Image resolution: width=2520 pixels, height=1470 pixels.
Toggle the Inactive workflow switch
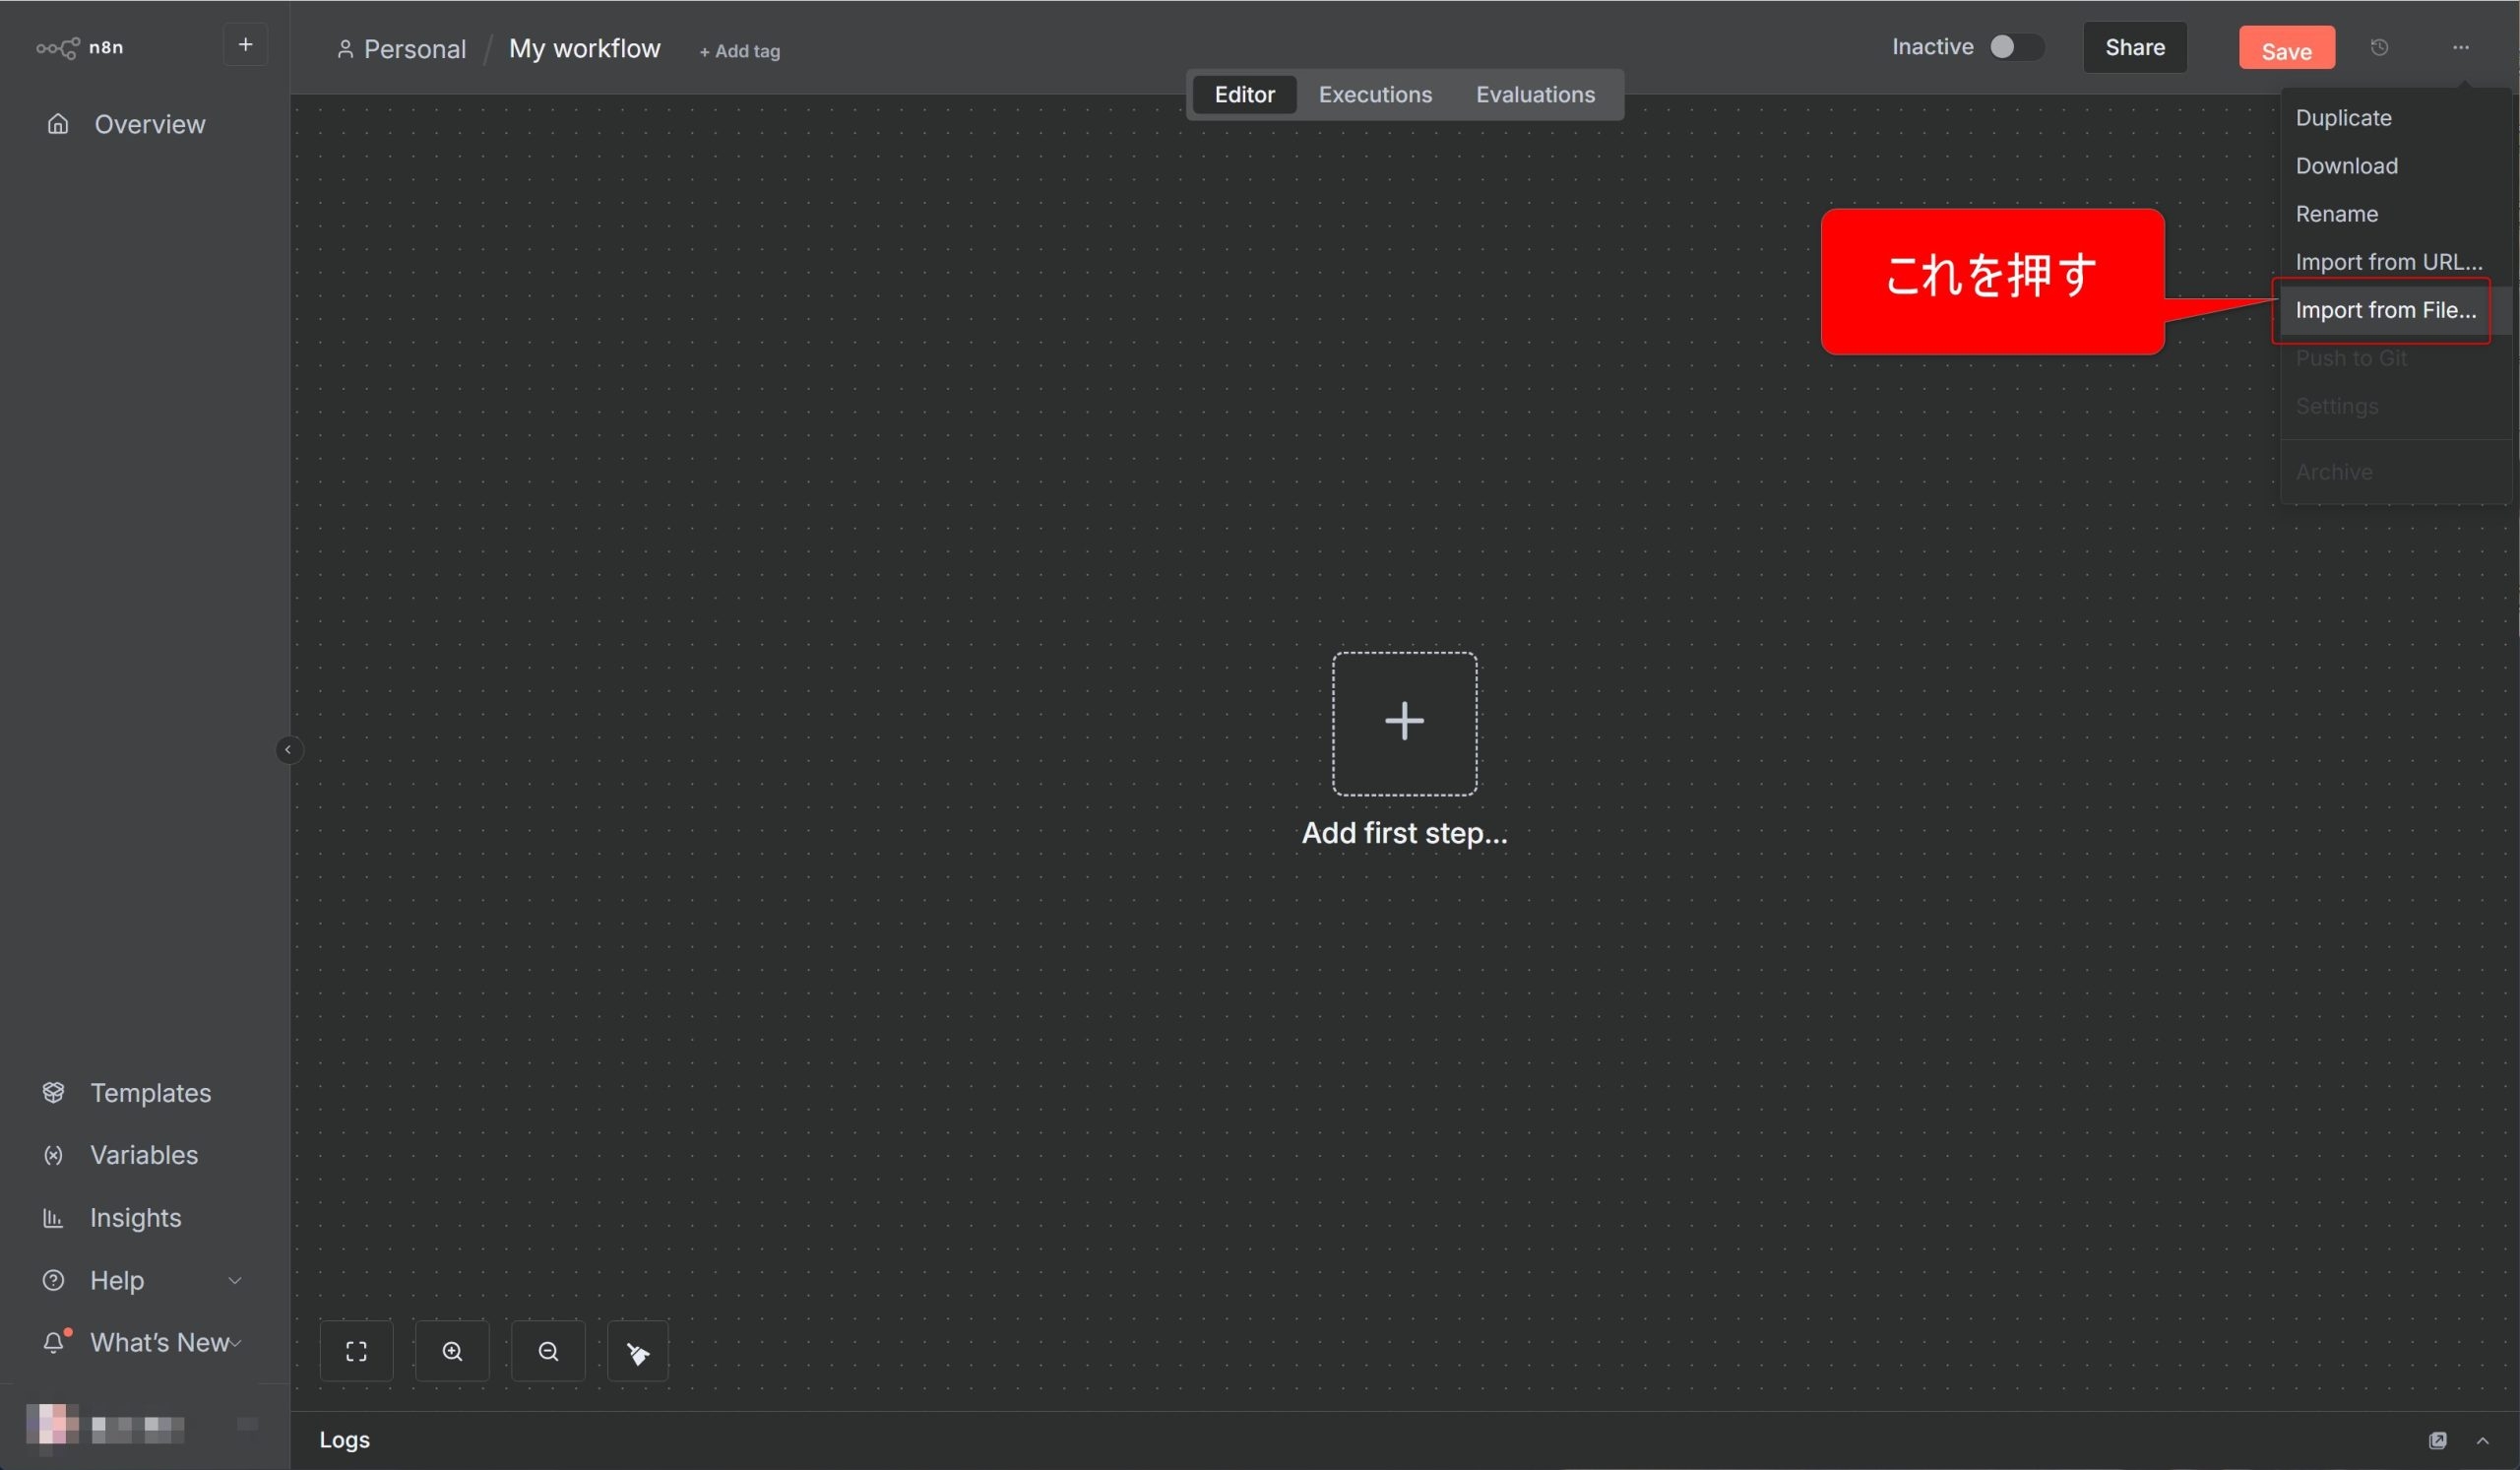(x=2014, y=47)
